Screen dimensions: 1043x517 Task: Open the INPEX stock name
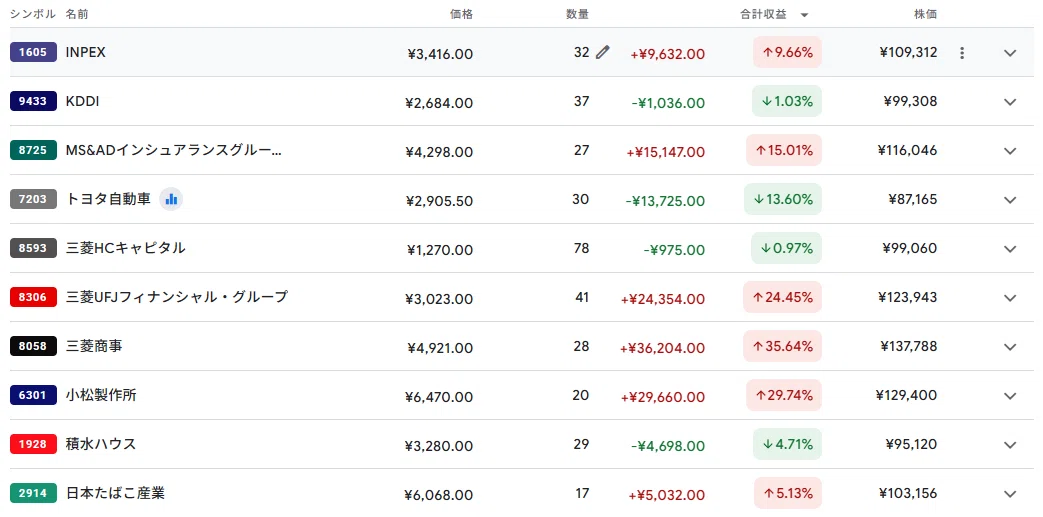[x=86, y=52]
